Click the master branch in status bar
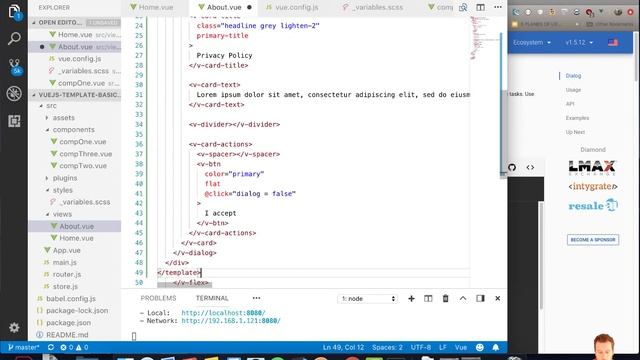Image resolution: width=640 pixels, height=360 pixels. (24, 347)
